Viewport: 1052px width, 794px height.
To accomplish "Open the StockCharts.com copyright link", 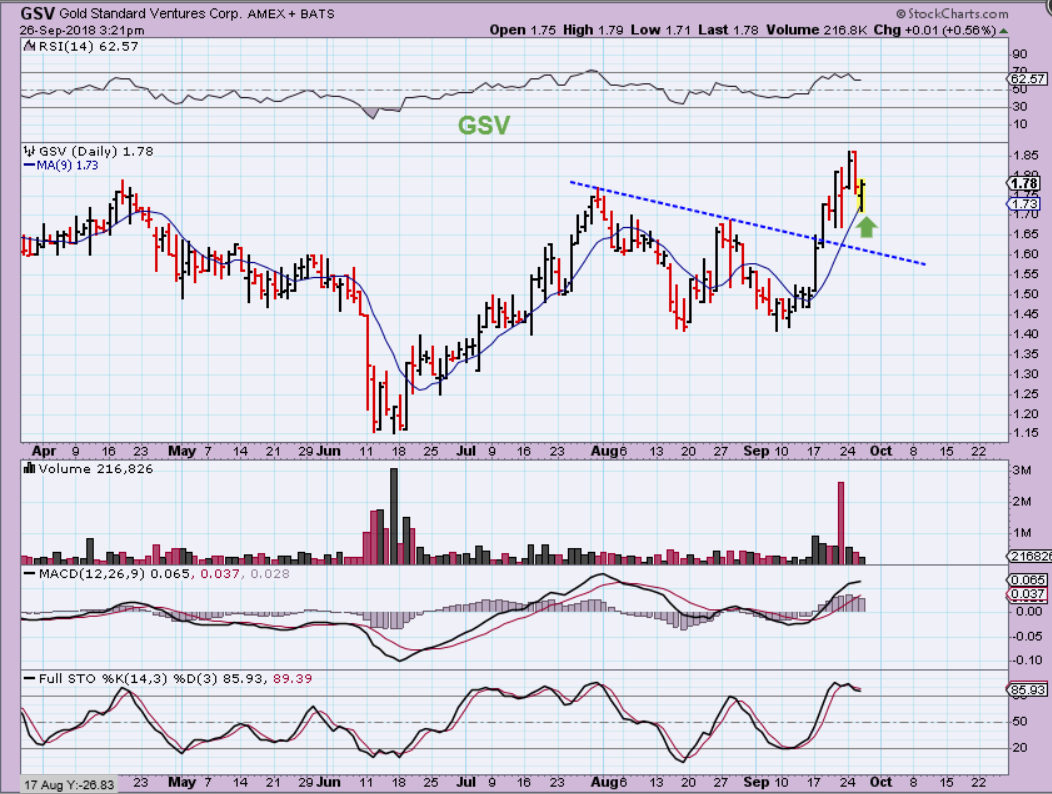I will [952, 13].
